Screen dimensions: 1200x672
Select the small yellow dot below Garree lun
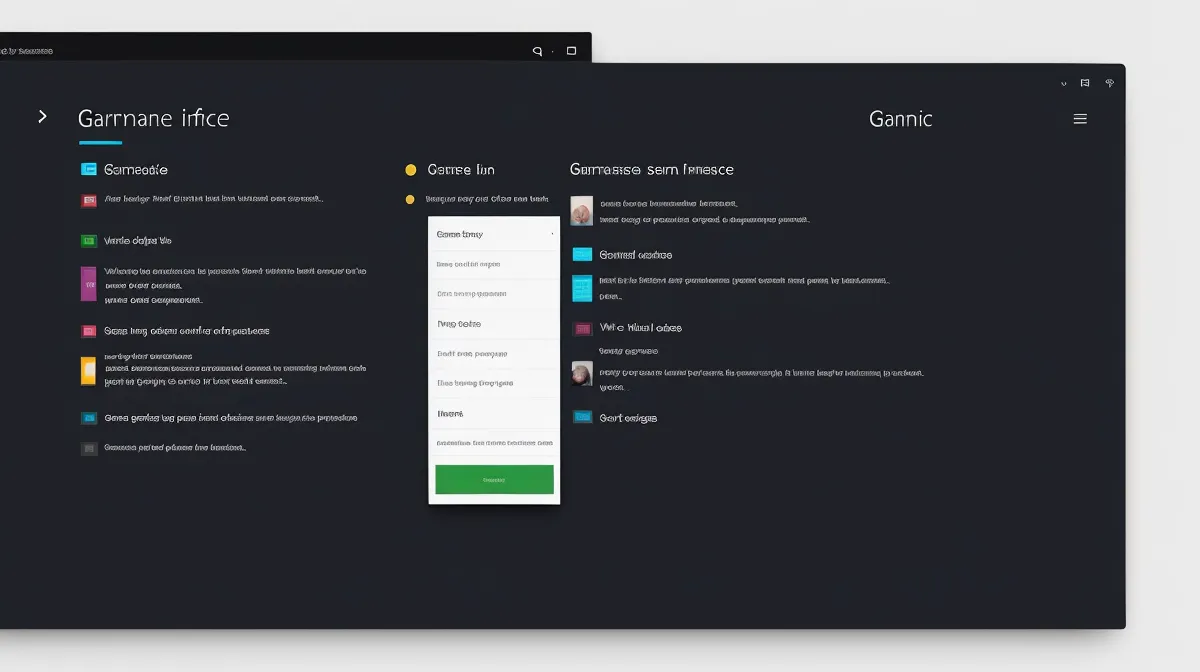tap(410, 200)
